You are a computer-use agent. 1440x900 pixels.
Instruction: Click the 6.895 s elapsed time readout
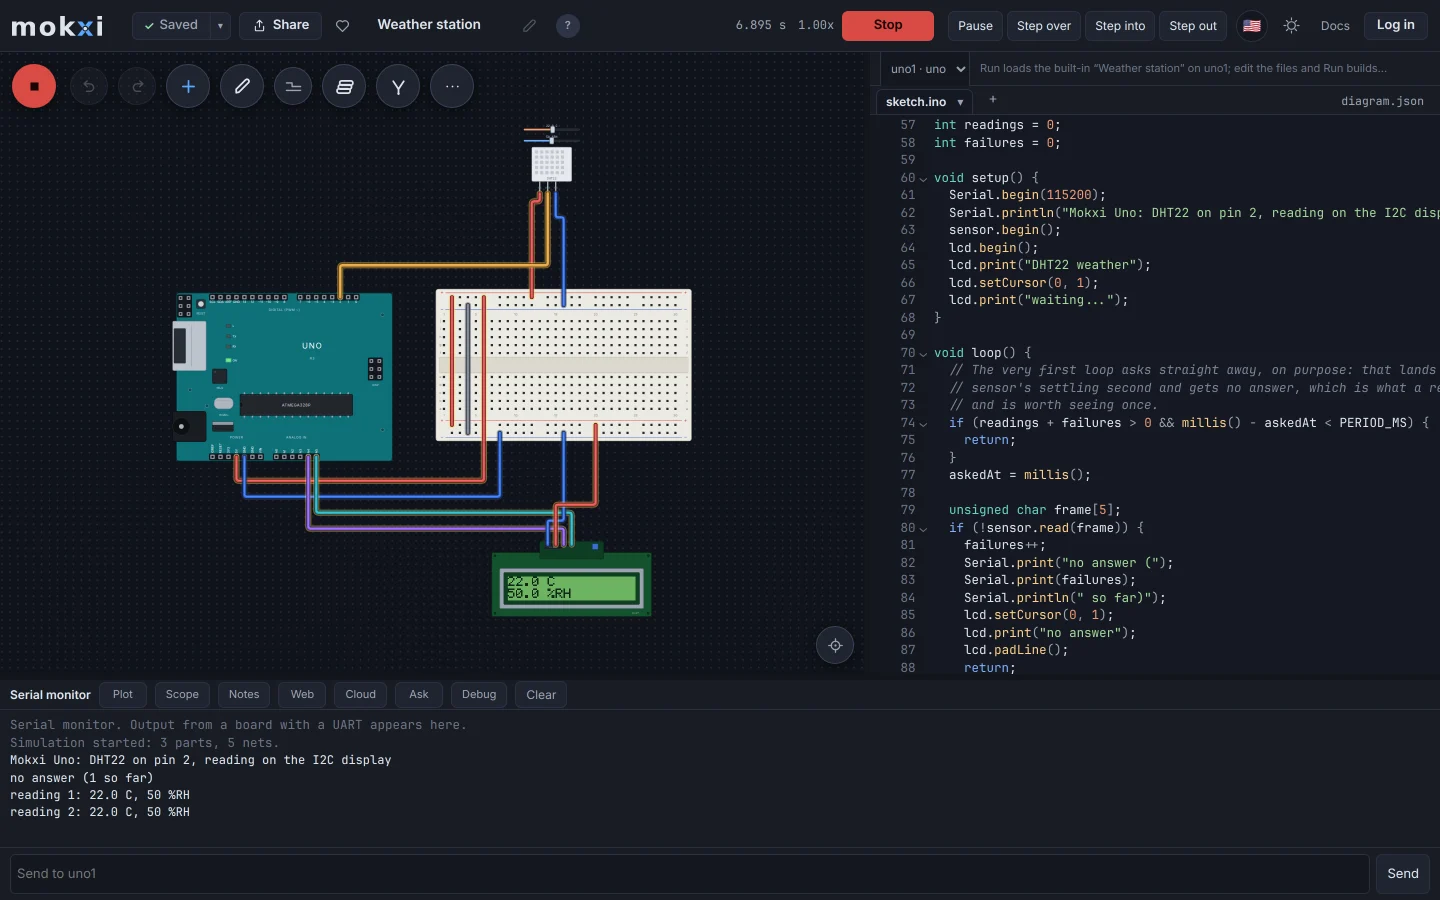pos(761,25)
